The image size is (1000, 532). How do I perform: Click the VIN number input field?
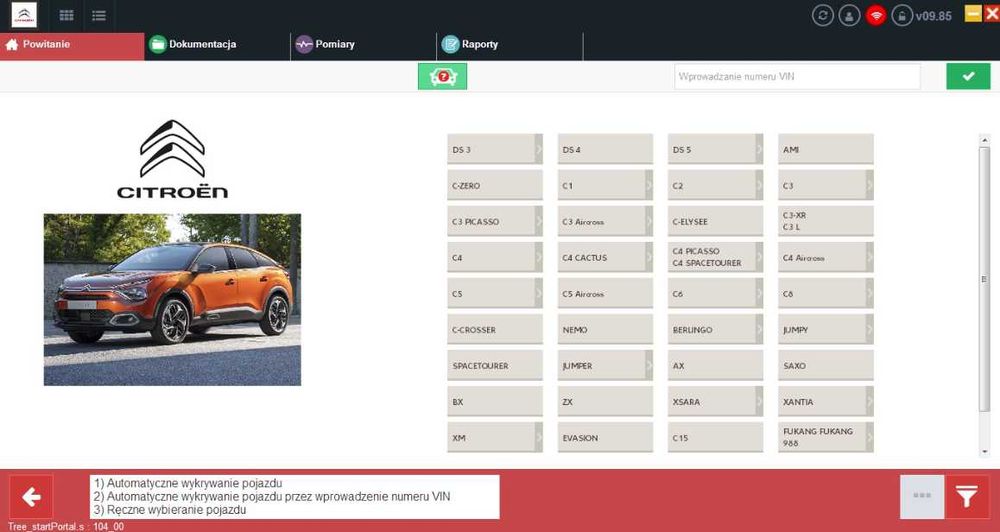point(797,77)
